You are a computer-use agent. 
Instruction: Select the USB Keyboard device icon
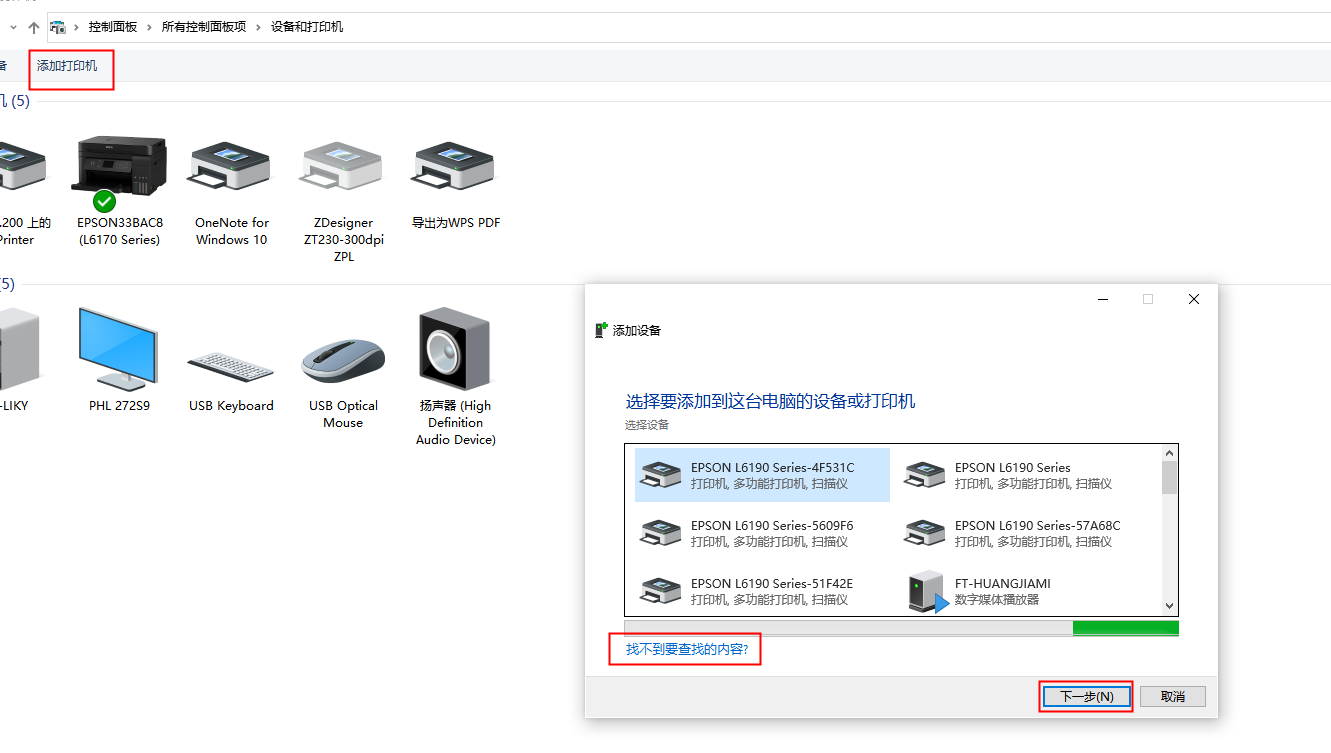click(x=231, y=365)
